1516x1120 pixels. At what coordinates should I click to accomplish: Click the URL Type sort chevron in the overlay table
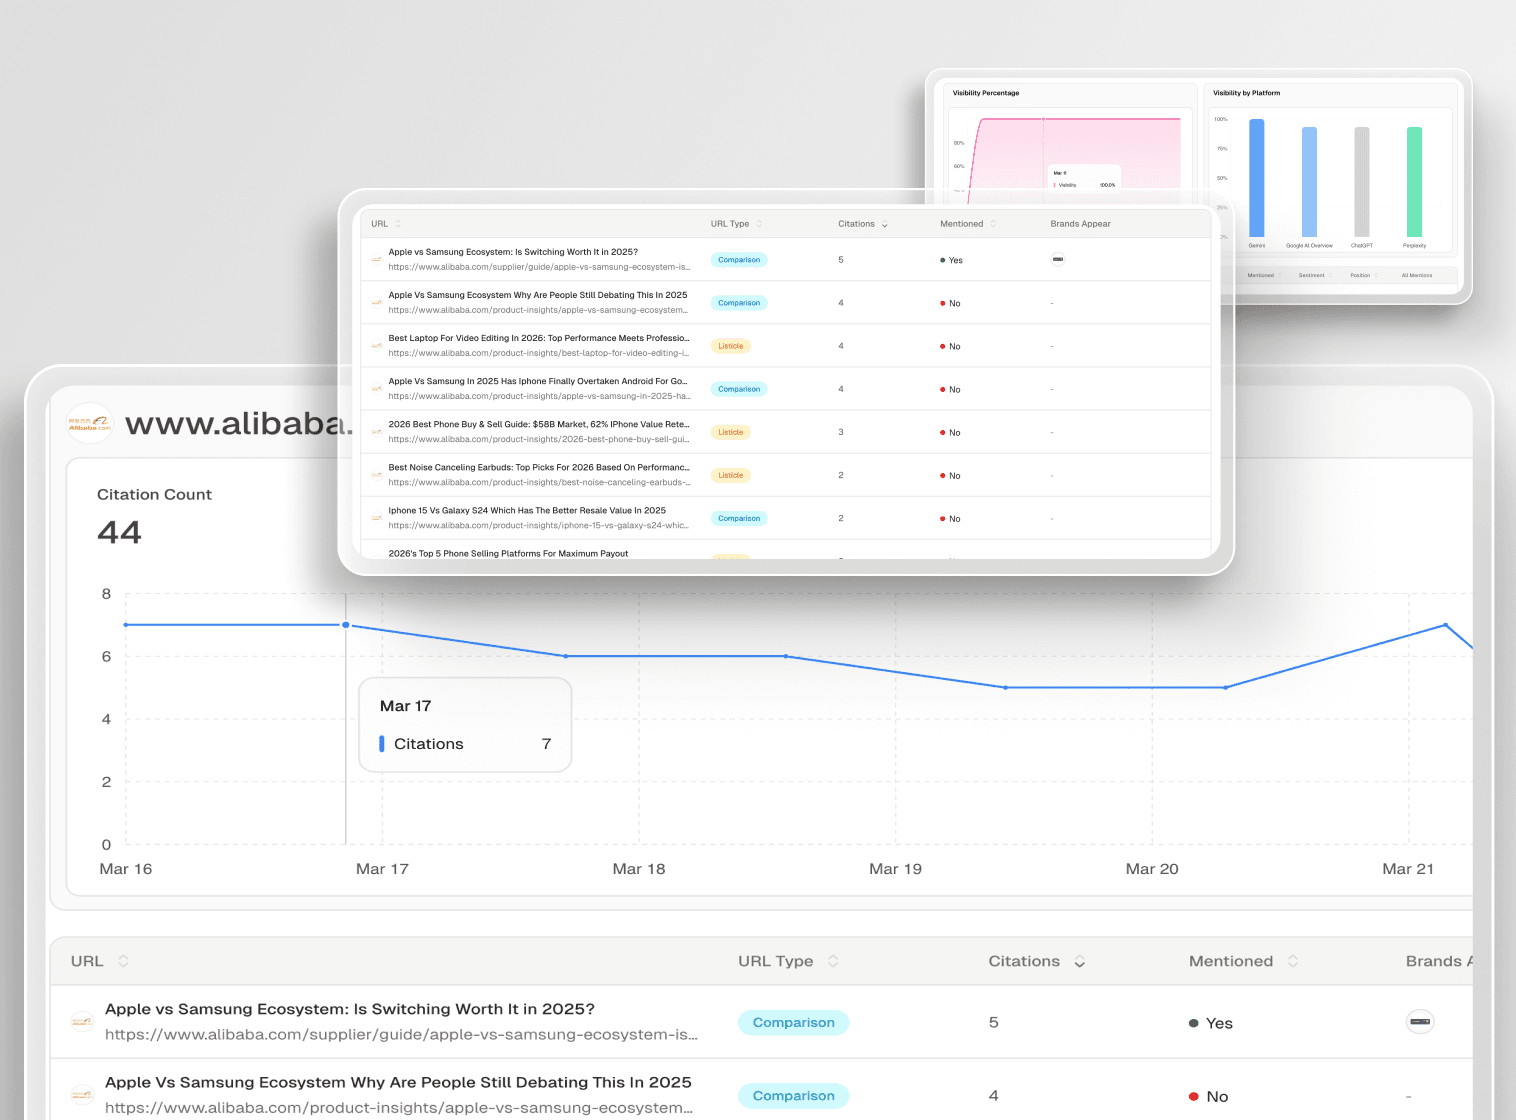pyautogui.click(x=759, y=223)
